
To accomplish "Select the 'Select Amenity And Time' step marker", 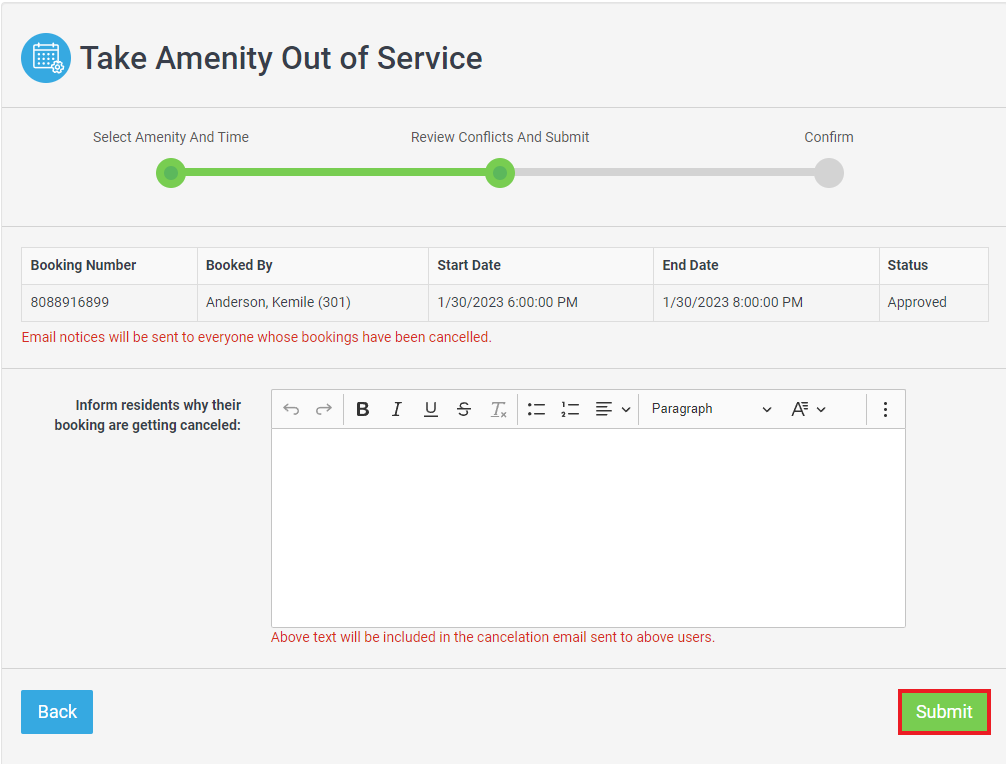I will (x=171, y=173).
